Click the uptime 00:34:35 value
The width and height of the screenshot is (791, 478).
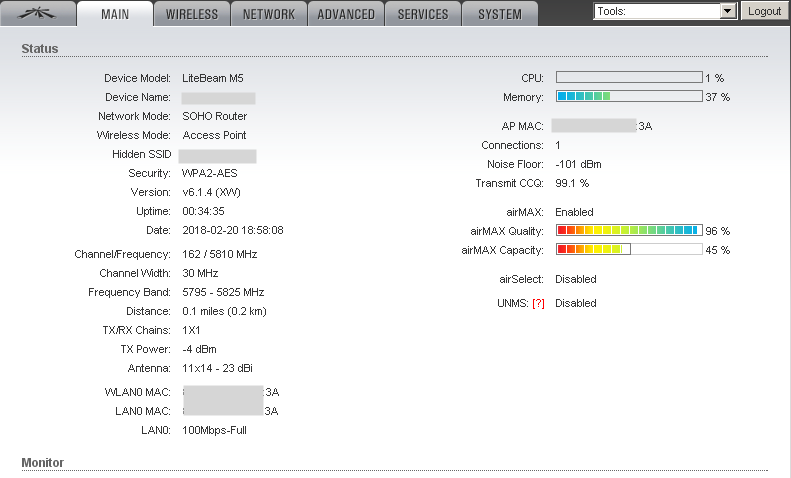pos(203,211)
